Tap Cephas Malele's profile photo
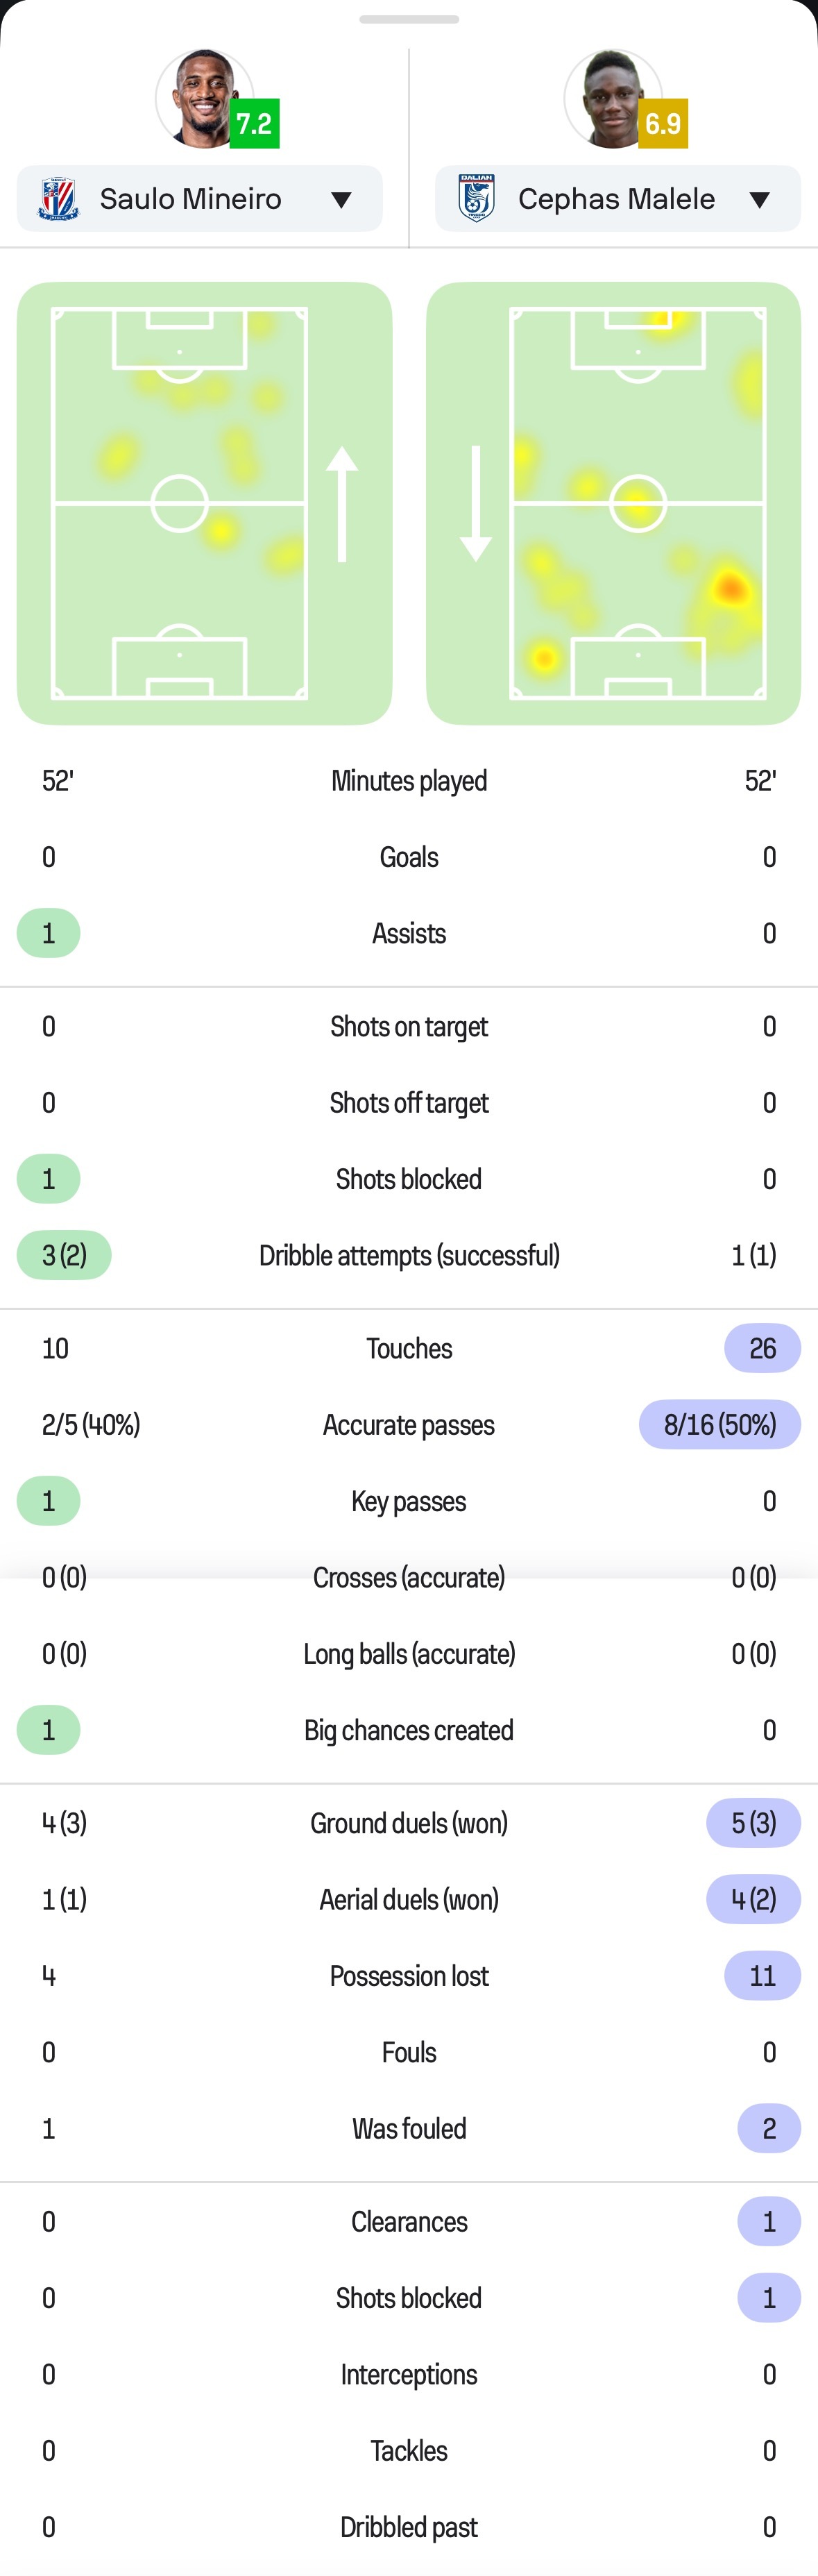This screenshot has width=818, height=2576. pos(612,98)
